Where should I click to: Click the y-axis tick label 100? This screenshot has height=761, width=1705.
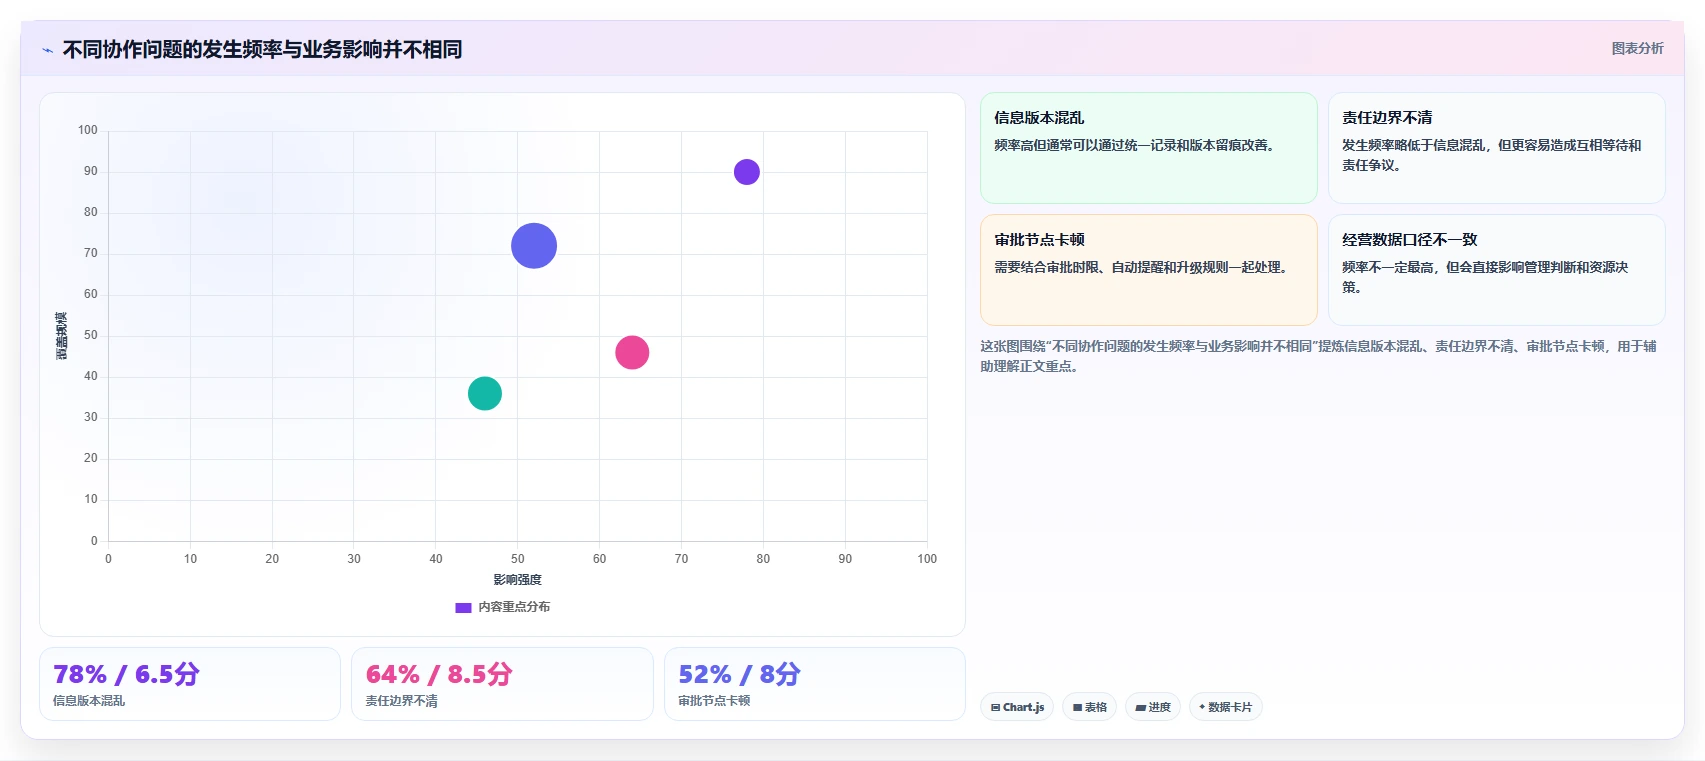[x=88, y=130]
